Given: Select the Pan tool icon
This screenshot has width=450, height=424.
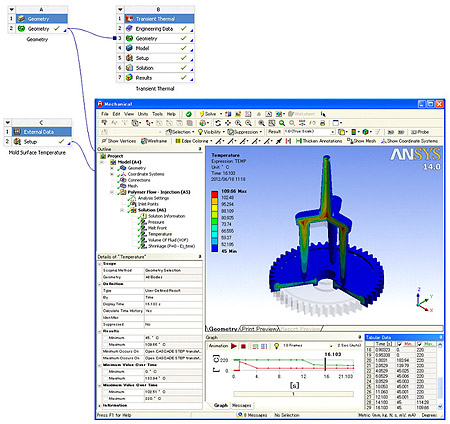Looking at the screenshot, I should (228, 123).
